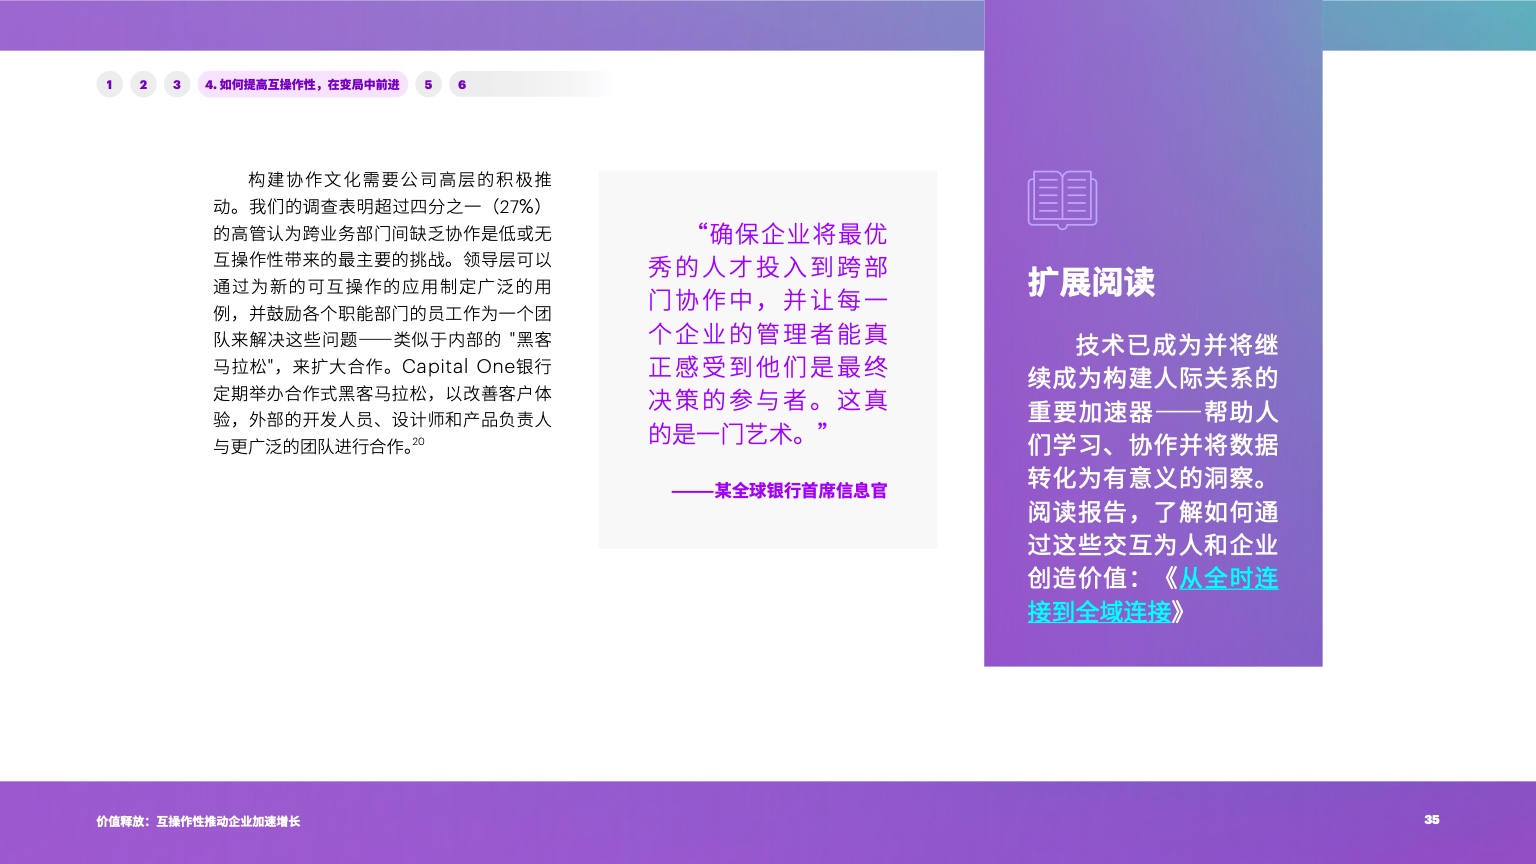Click the 27% statistic in body text
The height and width of the screenshot is (864, 1536).
[x=519, y=207]
